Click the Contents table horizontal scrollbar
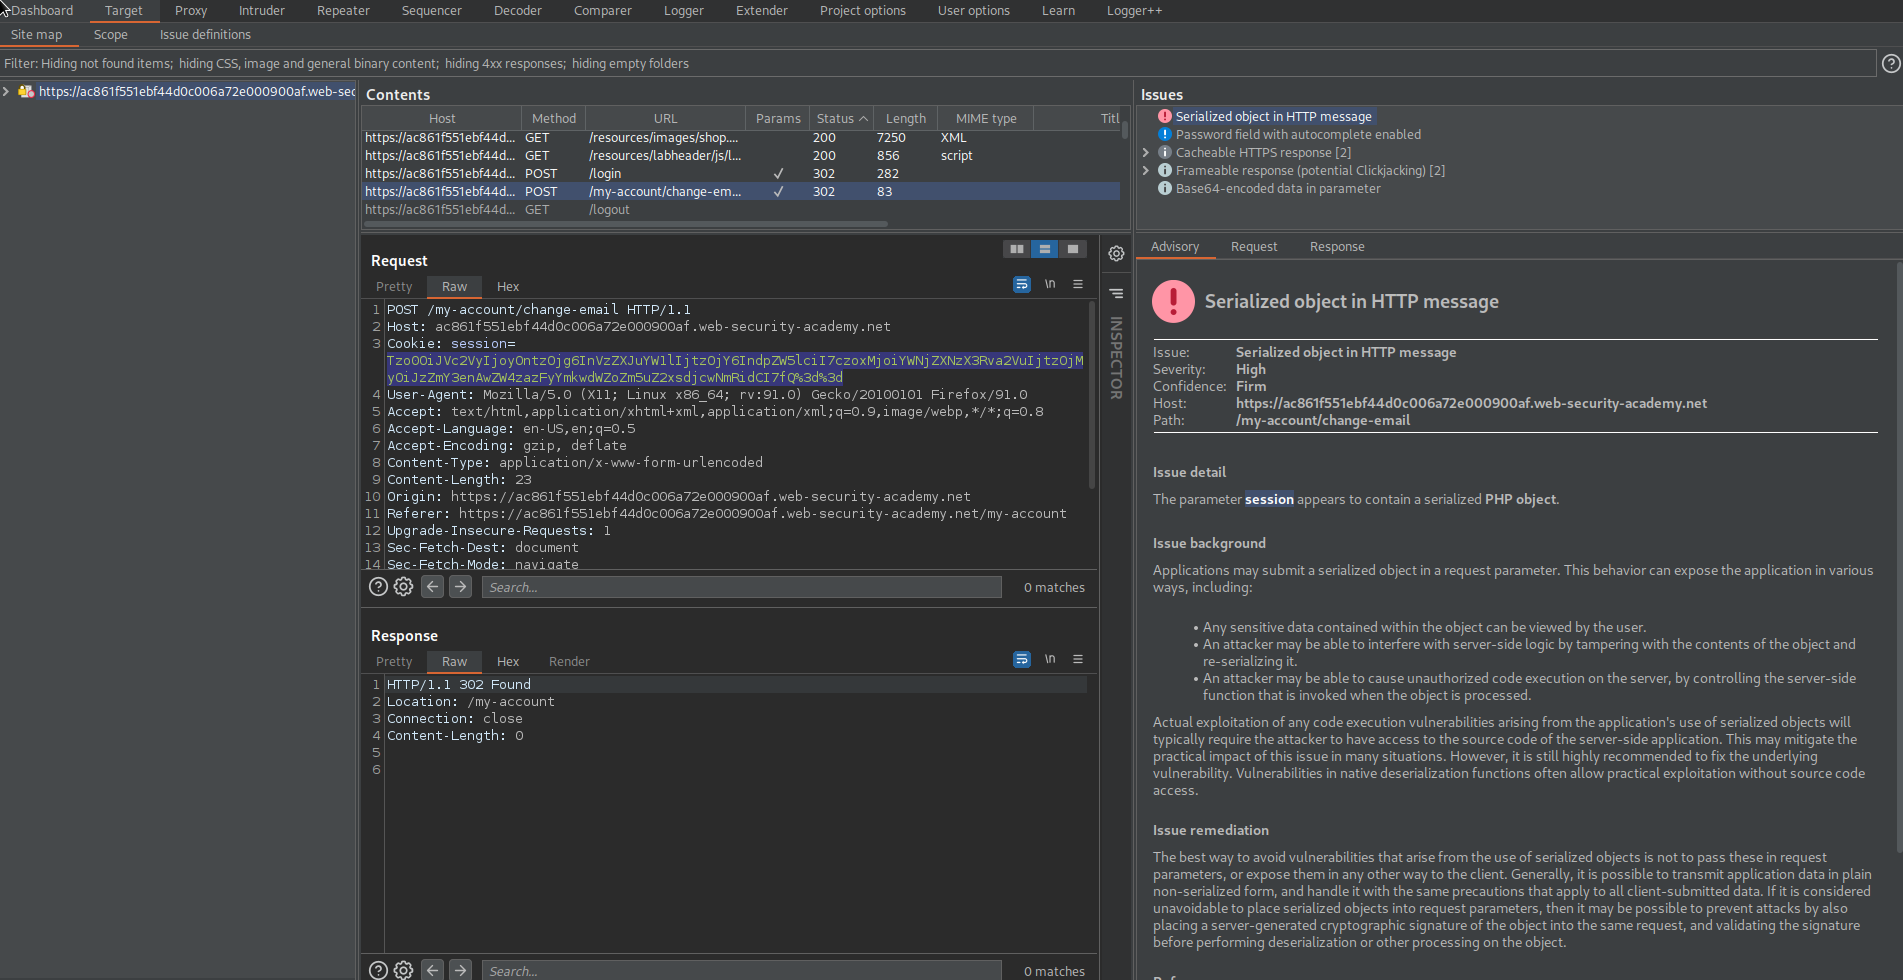The width and height of the screenshot is (1903, 980). click(625, 224)
